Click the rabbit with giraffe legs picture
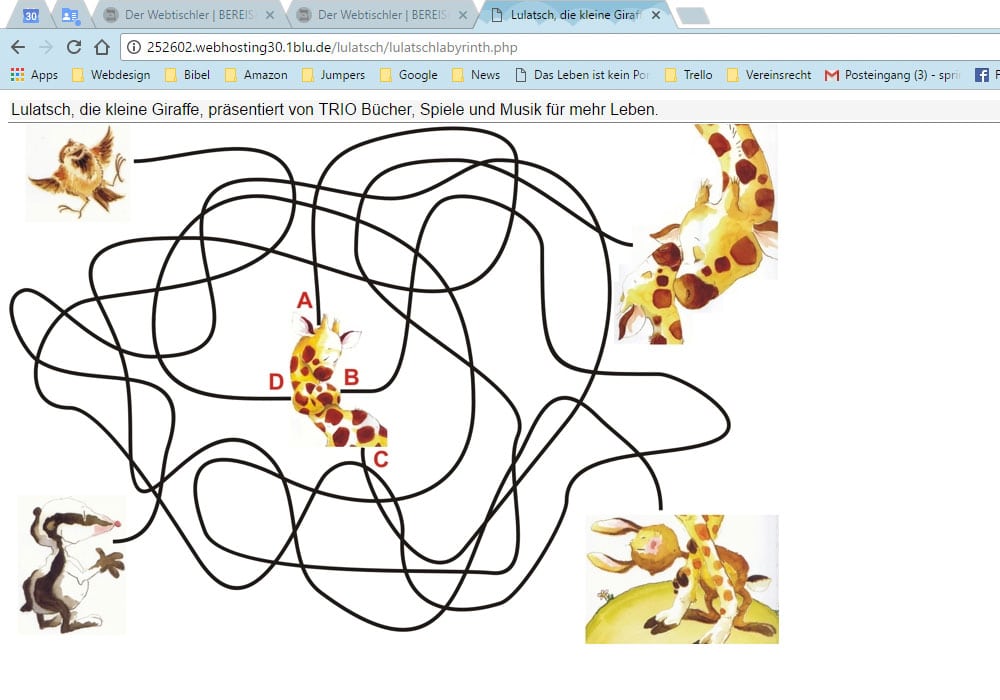Screen dimensions: 1000x700 [x=682, y=579]
